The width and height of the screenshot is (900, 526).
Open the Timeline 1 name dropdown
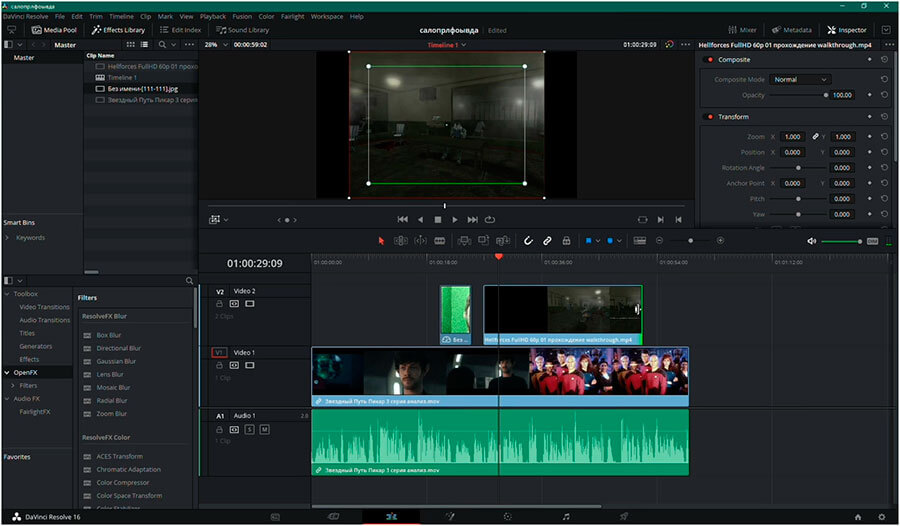pos(447,45)
